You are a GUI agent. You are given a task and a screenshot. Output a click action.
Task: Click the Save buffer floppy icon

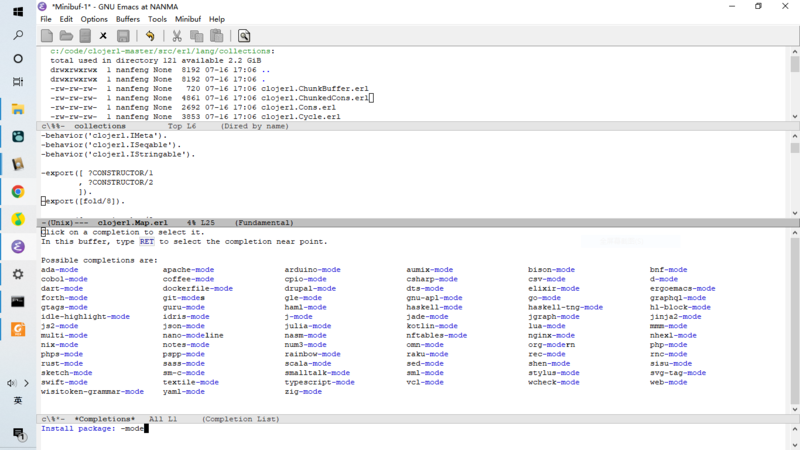(x=123, y=36)
